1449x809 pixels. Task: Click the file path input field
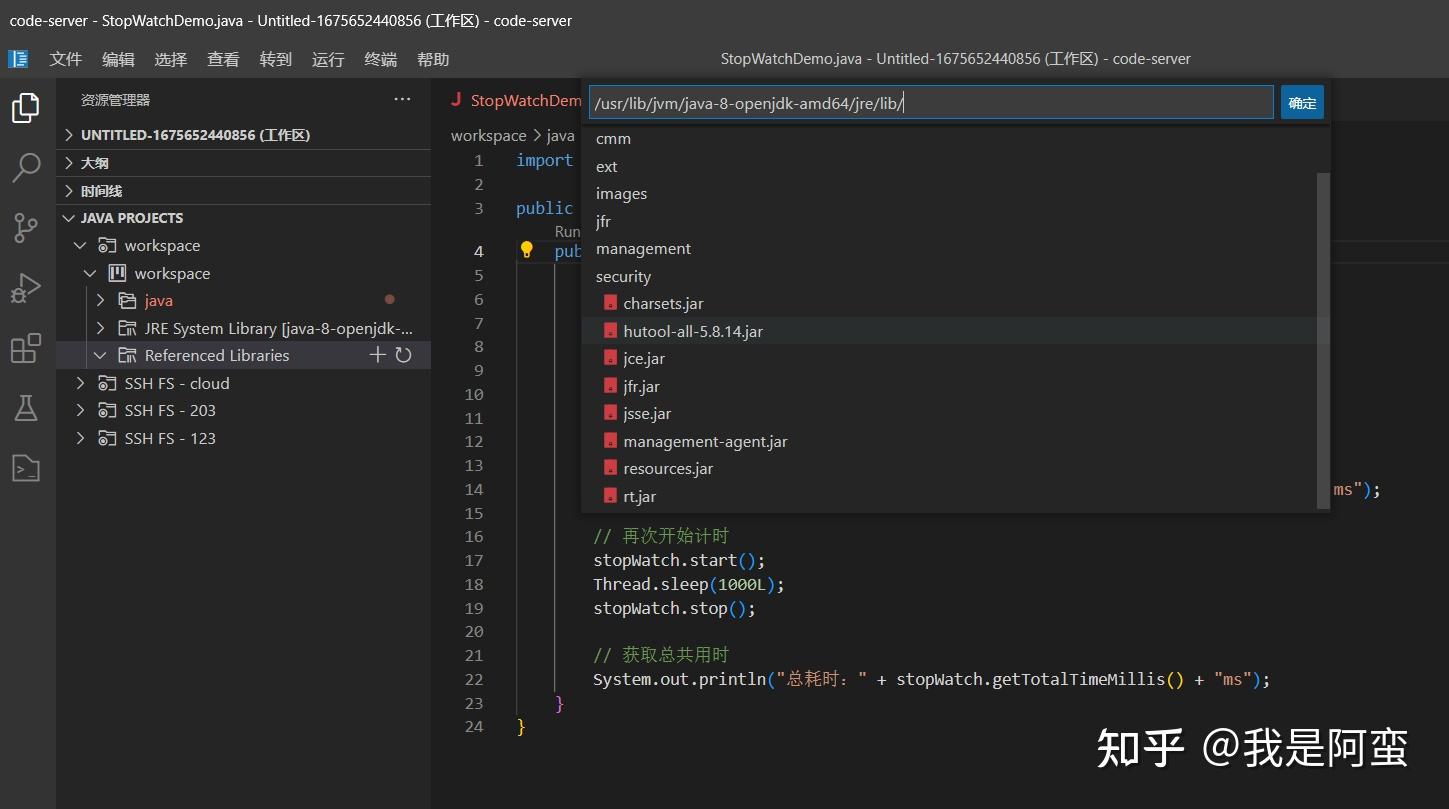coord(930,102)
